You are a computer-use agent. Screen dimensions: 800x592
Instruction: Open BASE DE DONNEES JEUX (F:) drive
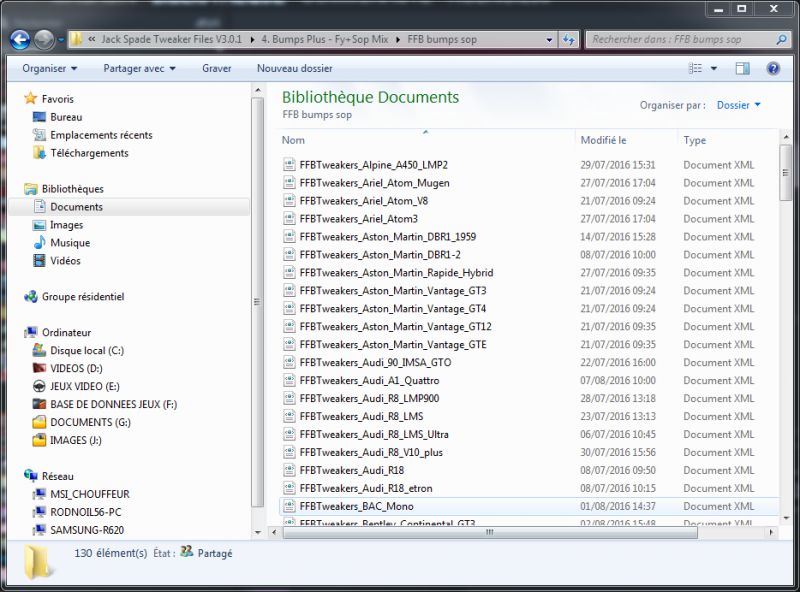(x=113, y=404)
